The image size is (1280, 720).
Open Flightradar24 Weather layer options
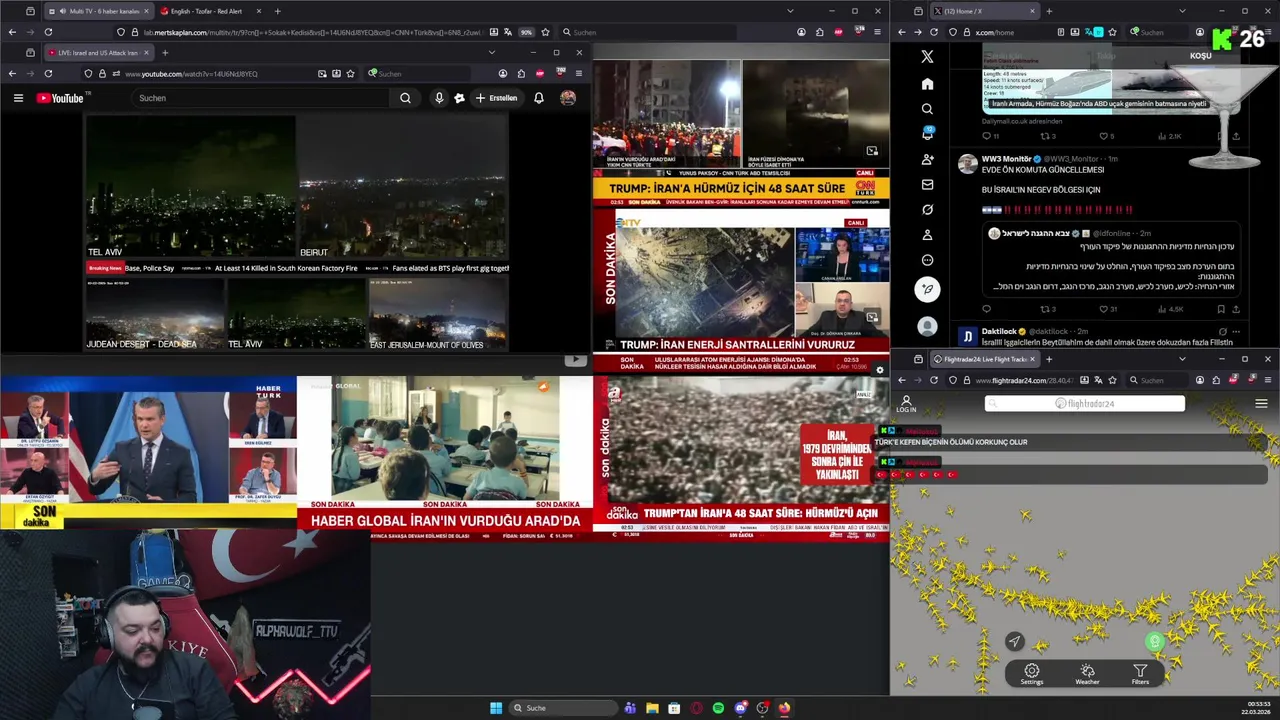pos(1087,675)
